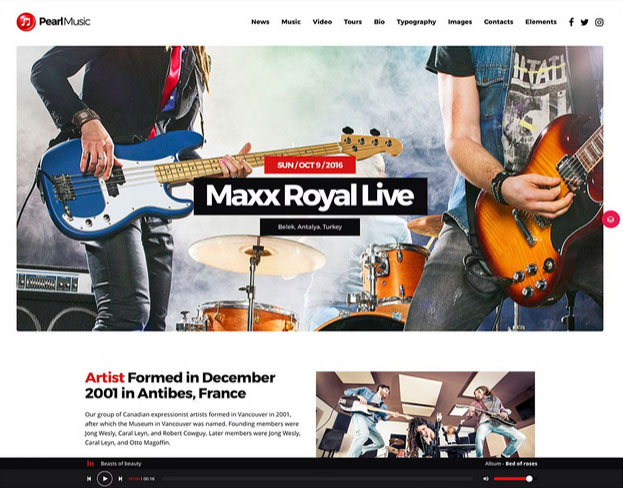Skip to next track in player

(x=120, y=479)
